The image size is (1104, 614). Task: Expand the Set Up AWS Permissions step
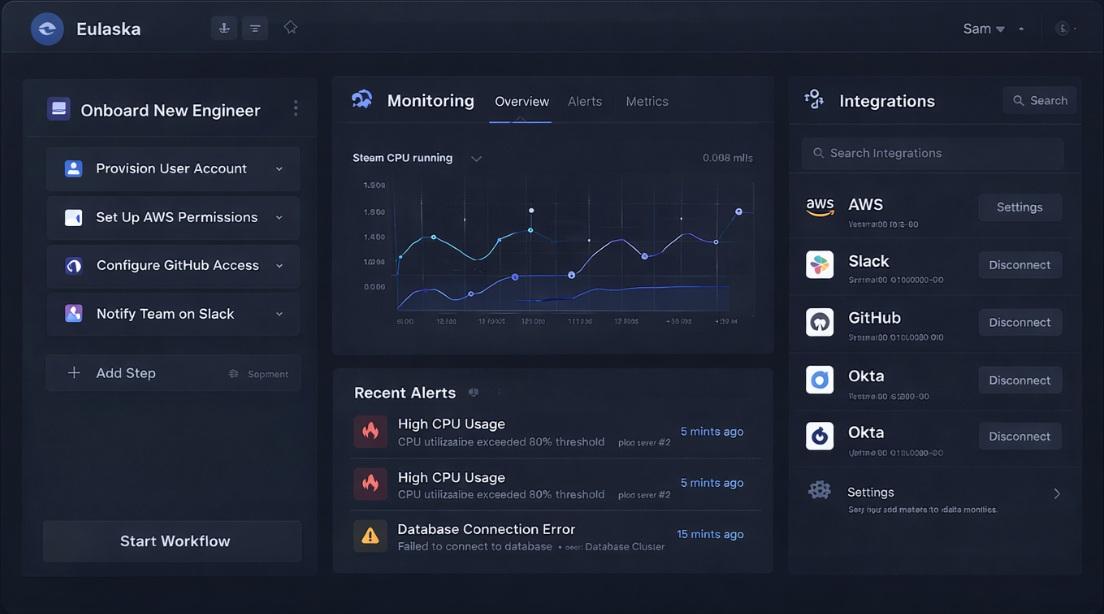tap(279, 217)
